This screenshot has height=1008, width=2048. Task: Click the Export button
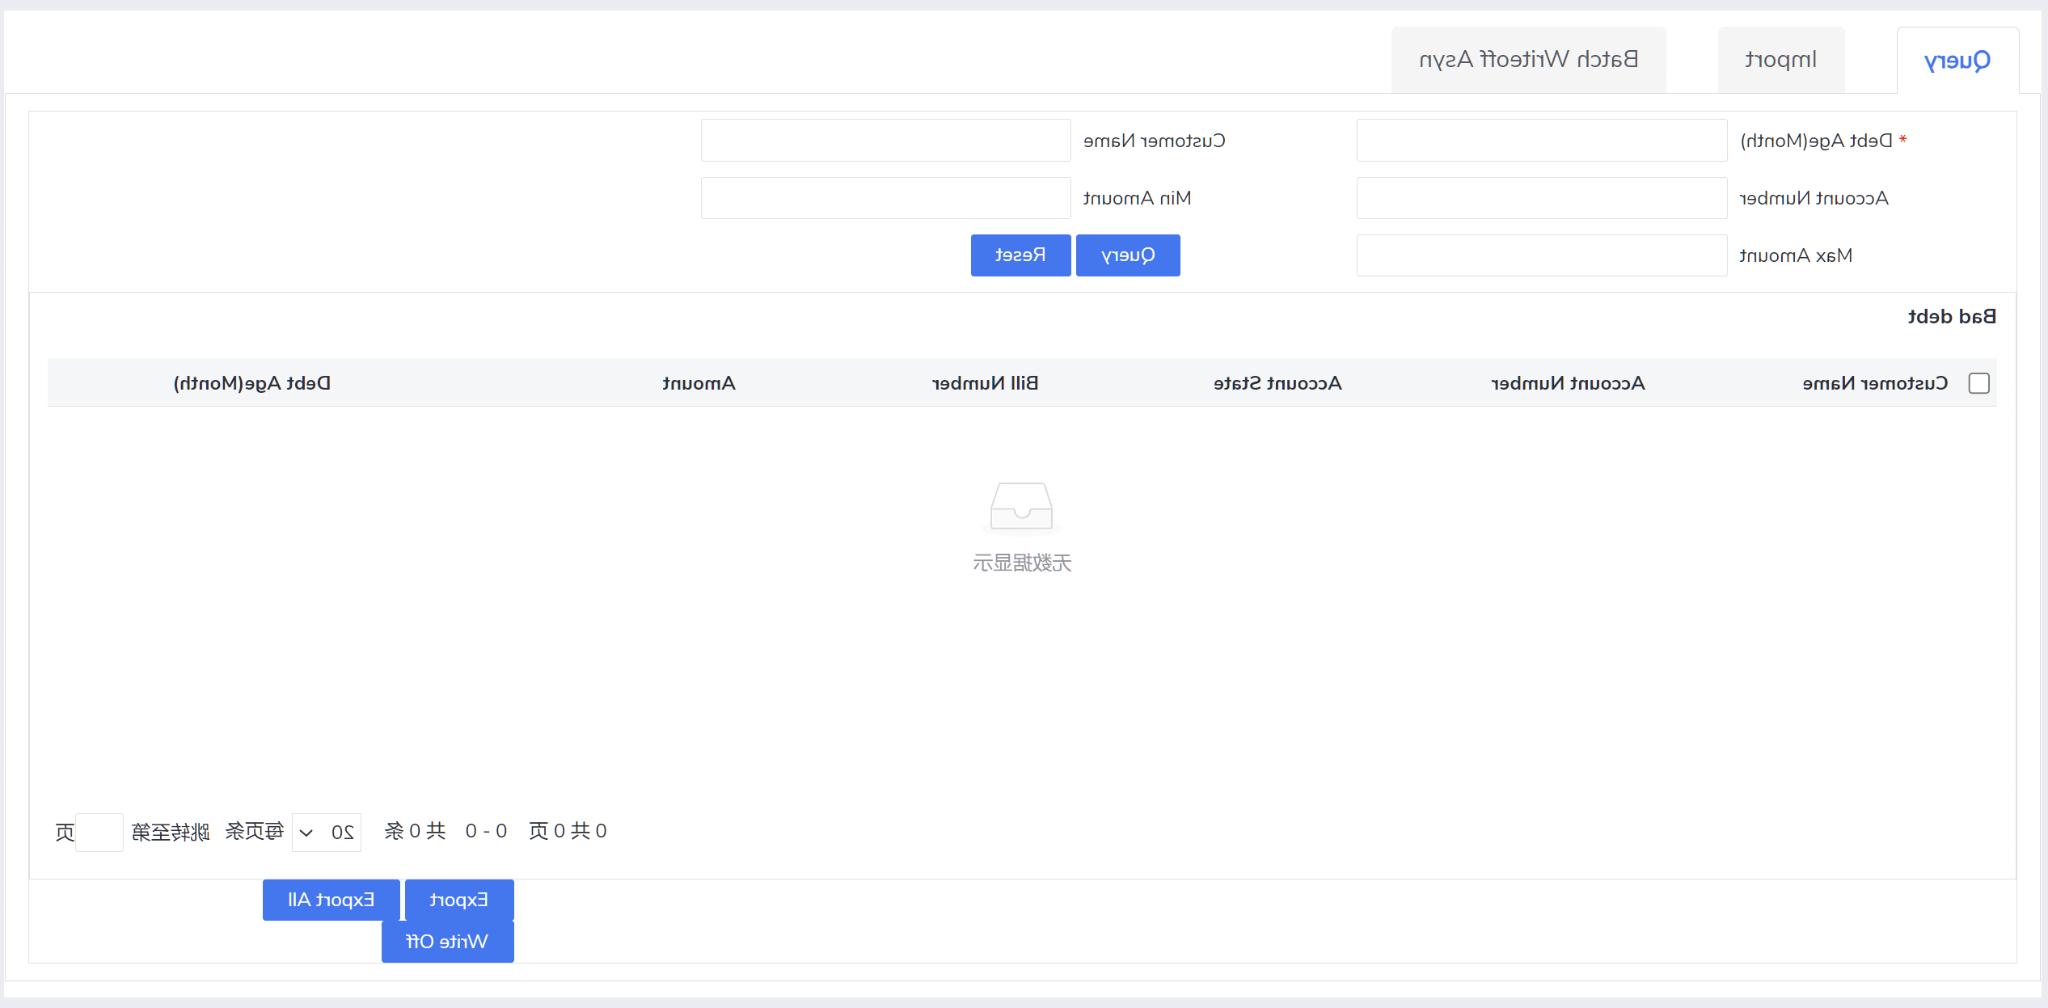[x=459, y=900]
